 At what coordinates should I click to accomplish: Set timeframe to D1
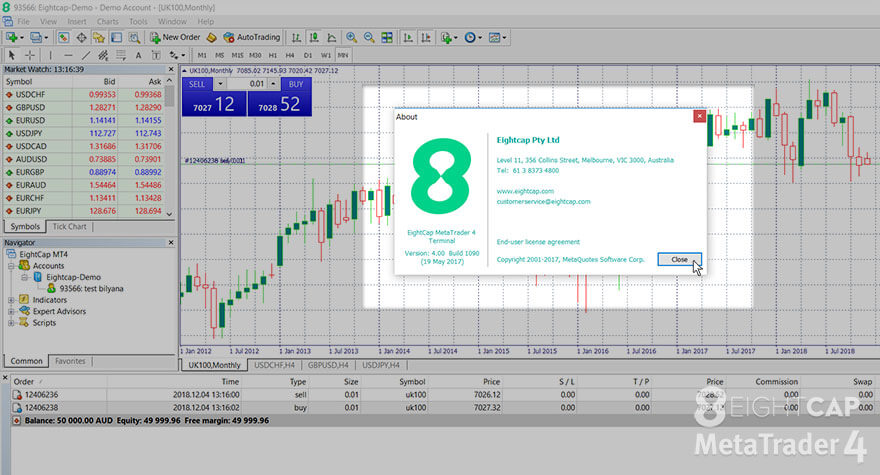(308, 55)
